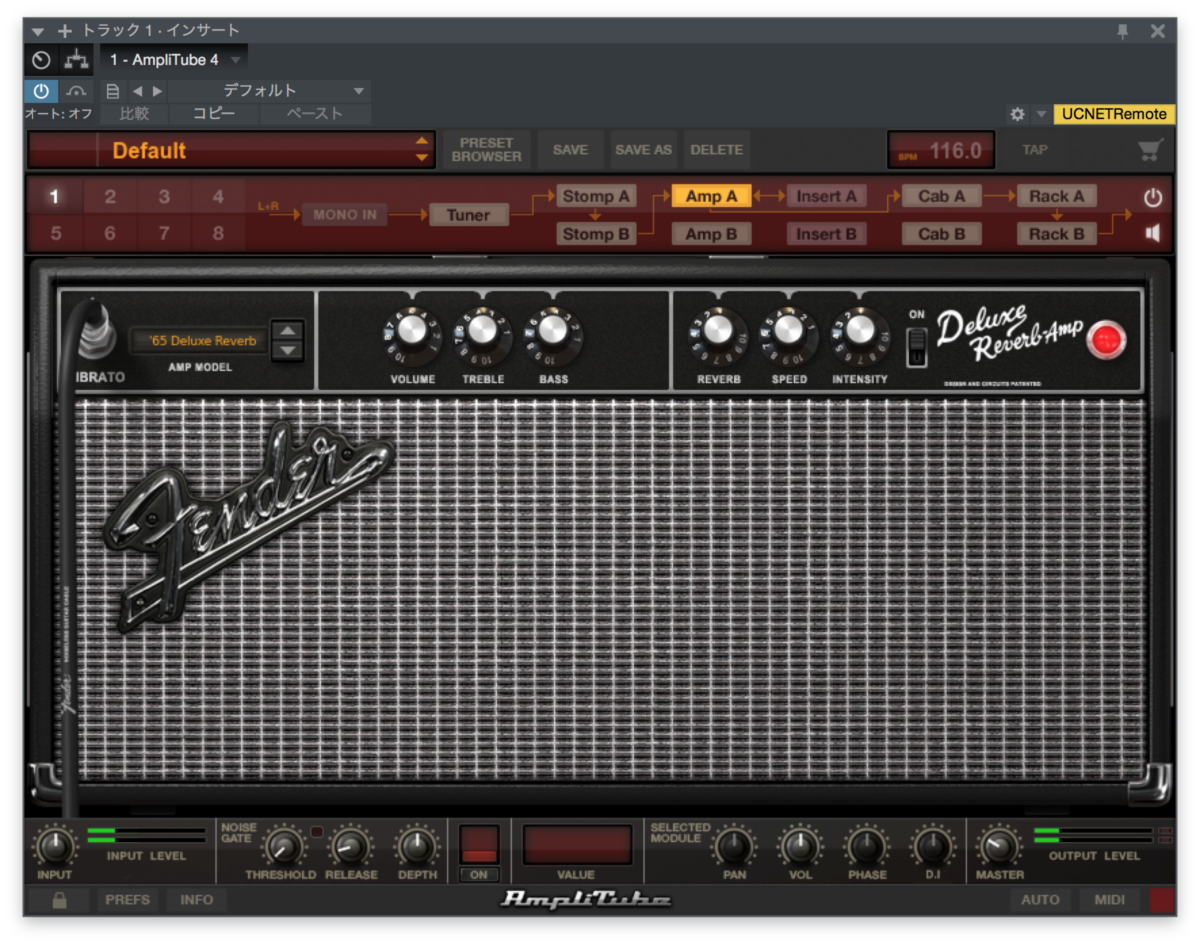The width and height of the screenshot is (1200, 945).
Task: Open the Preset Browser
Action: (x=486, y=150)
